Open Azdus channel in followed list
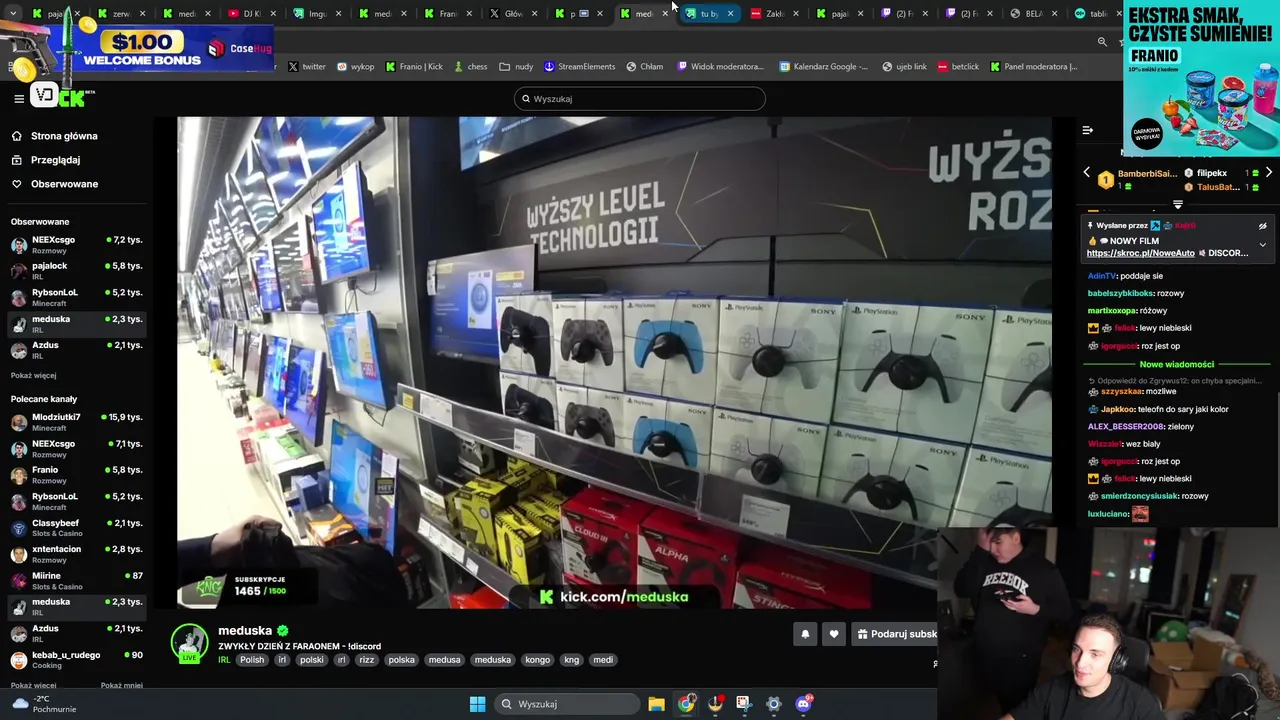This screenshot has height=720, width=1280. [77, 350]
